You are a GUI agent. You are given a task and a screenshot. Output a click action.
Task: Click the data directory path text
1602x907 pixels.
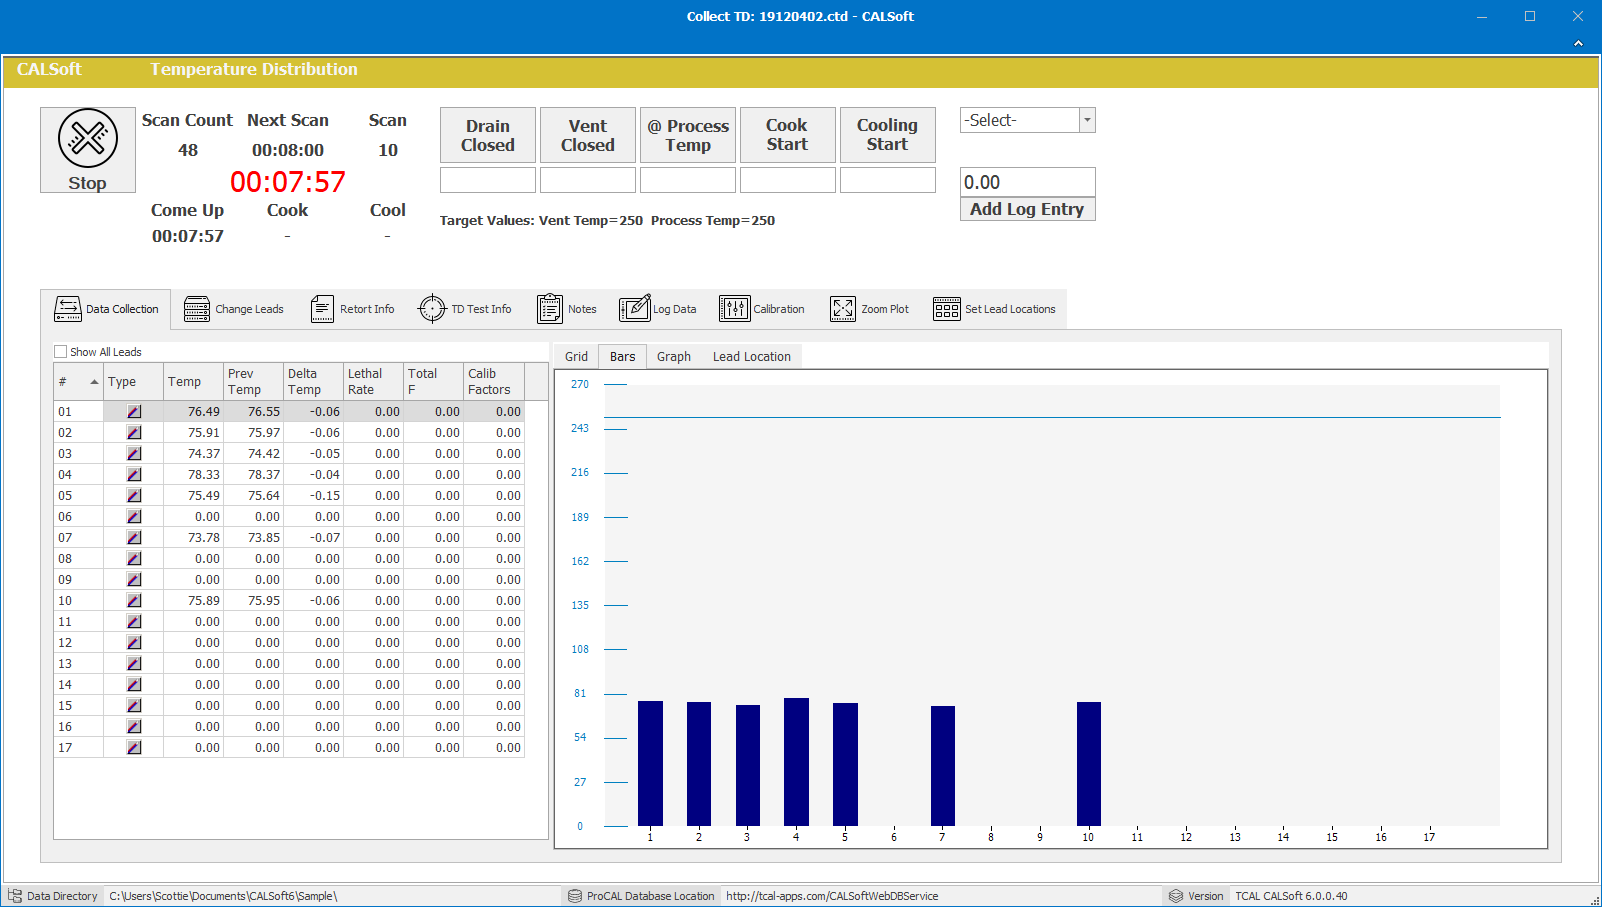tap(223, 896)
